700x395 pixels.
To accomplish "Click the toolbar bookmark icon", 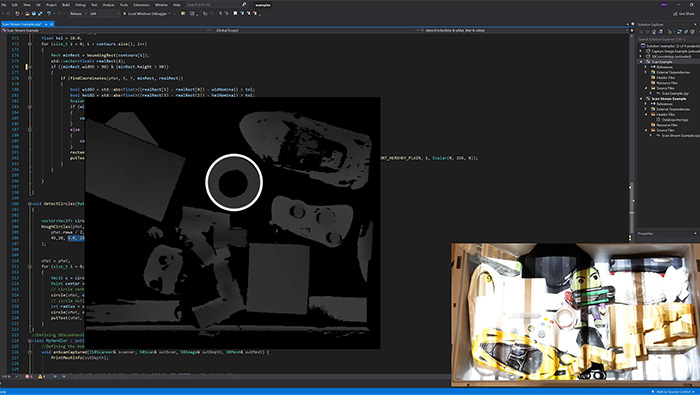I will (235, 14).
